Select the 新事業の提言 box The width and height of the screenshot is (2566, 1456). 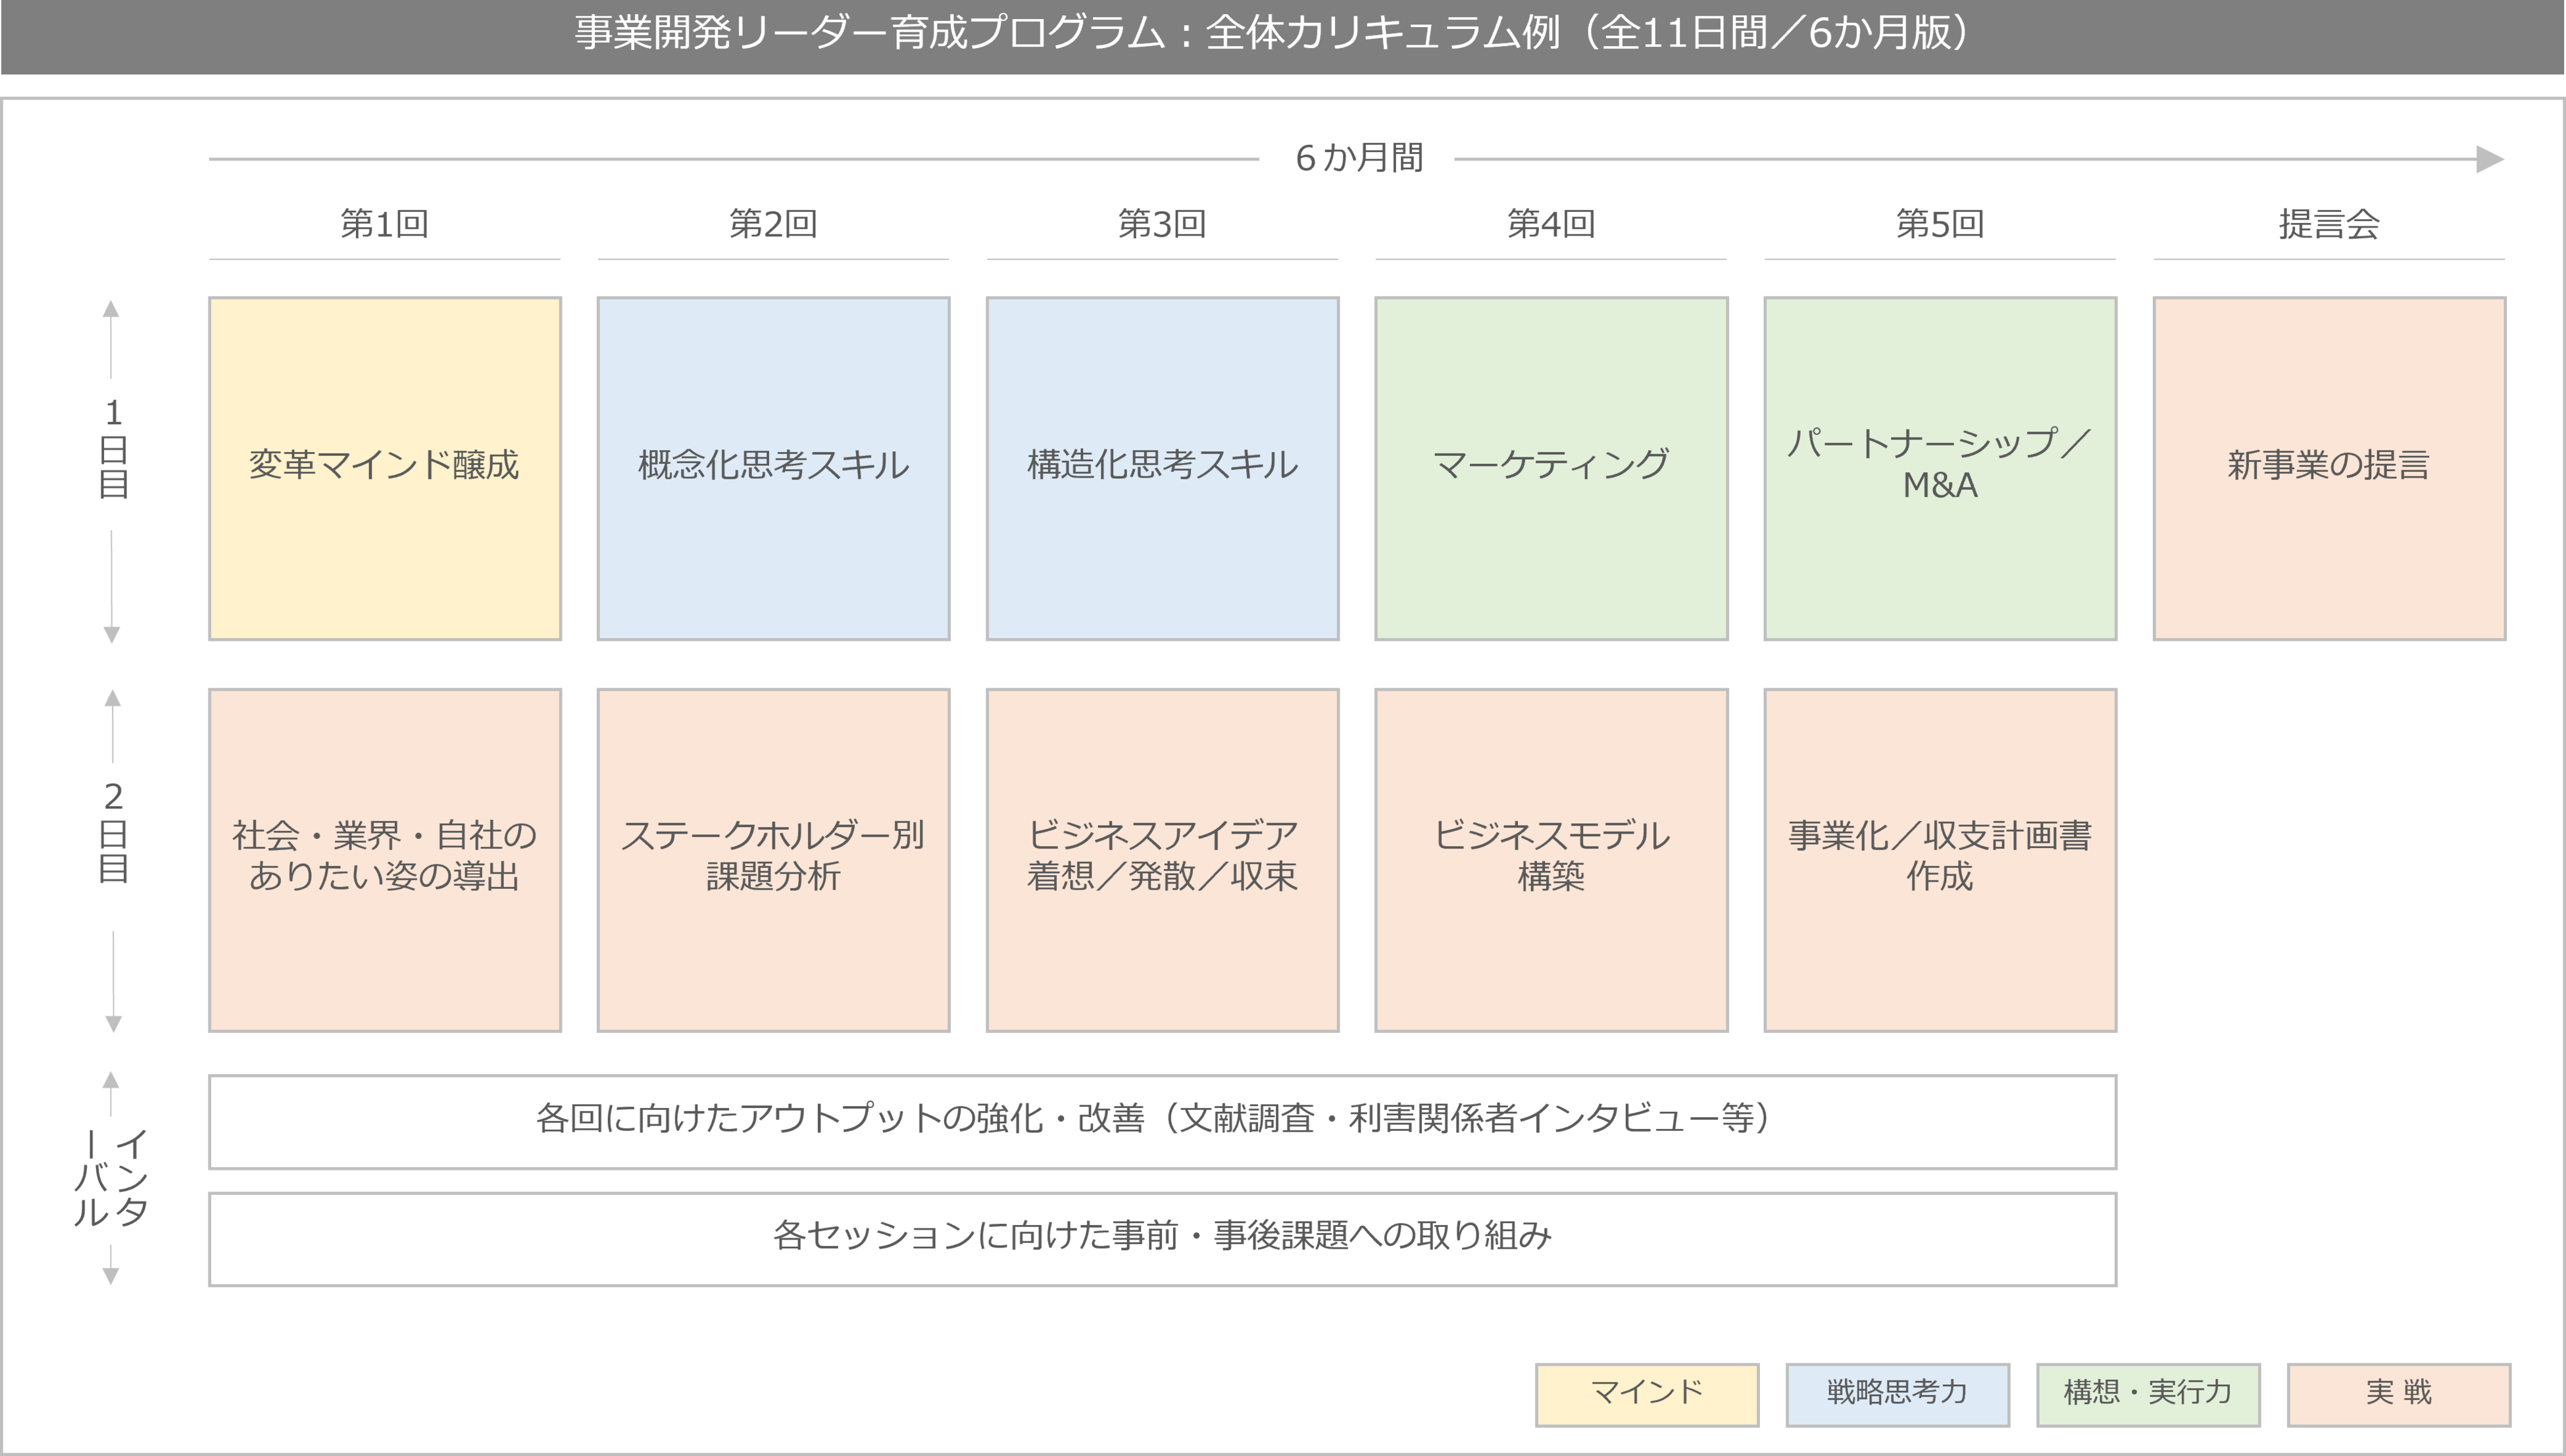[x=2328, y=468]
